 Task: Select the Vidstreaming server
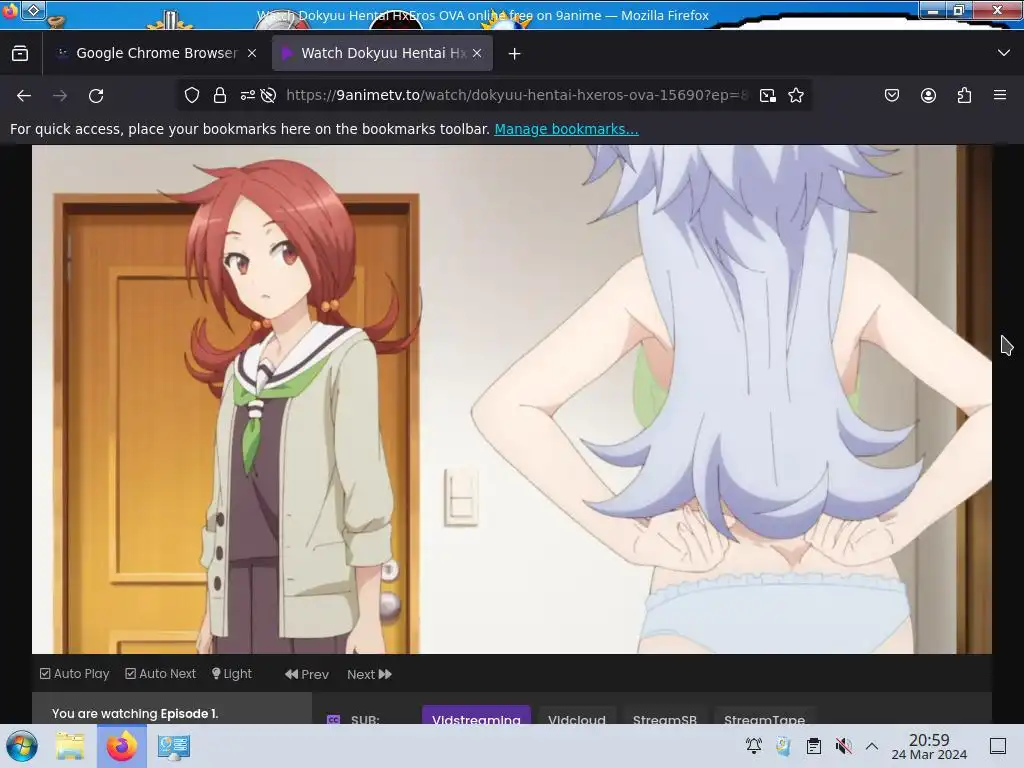476,716
